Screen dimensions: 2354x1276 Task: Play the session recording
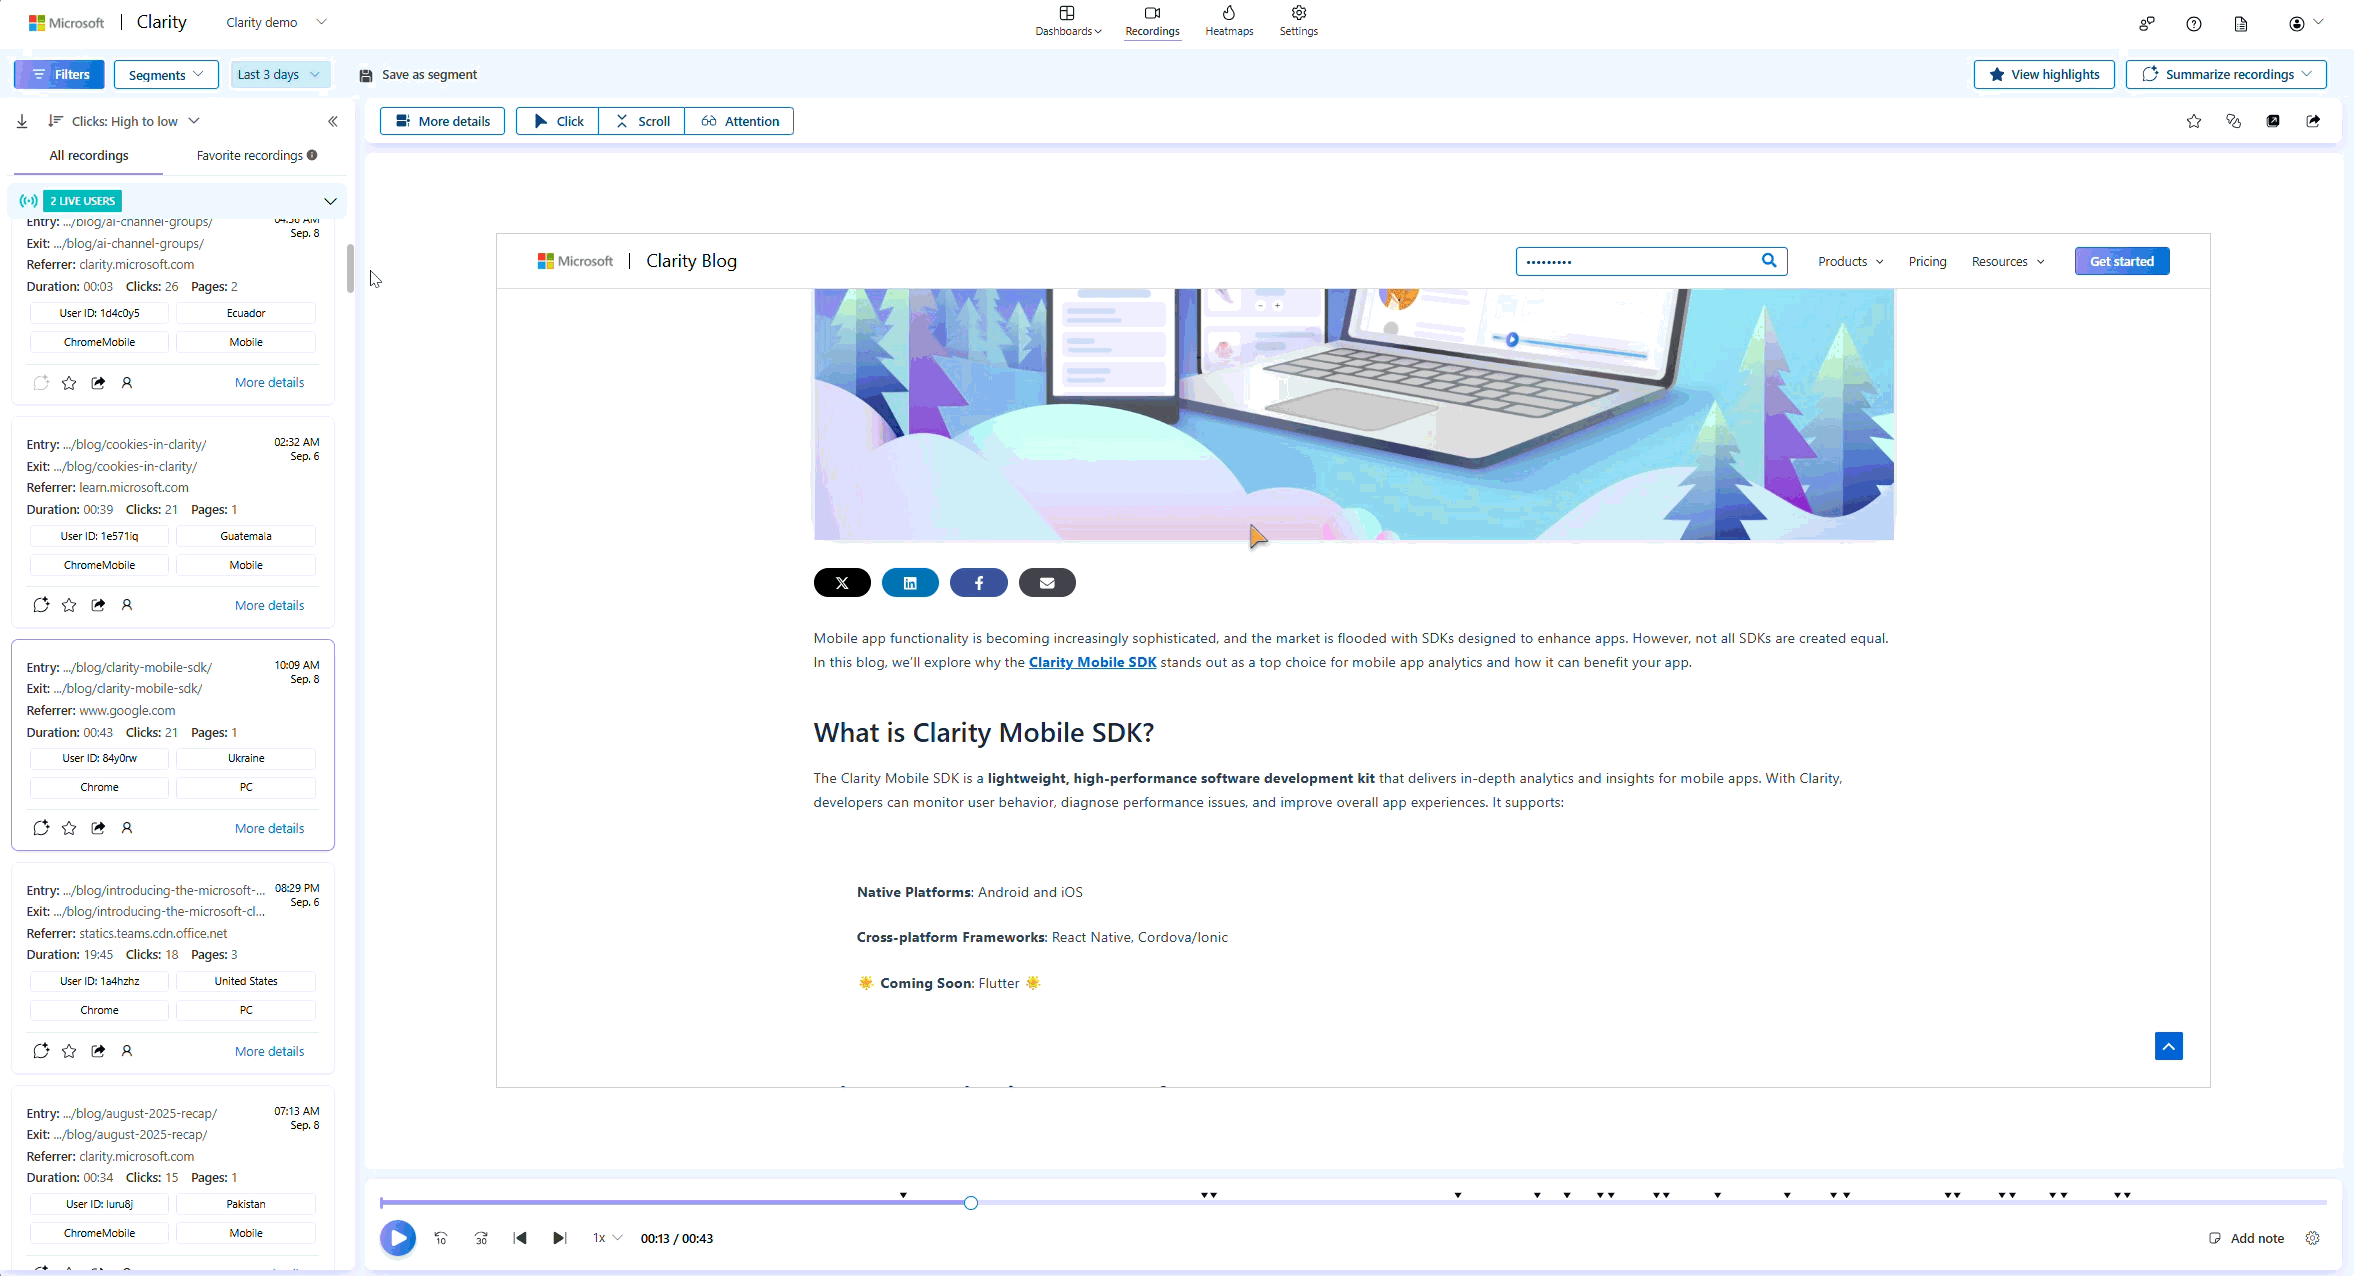tap(398, 1238)
